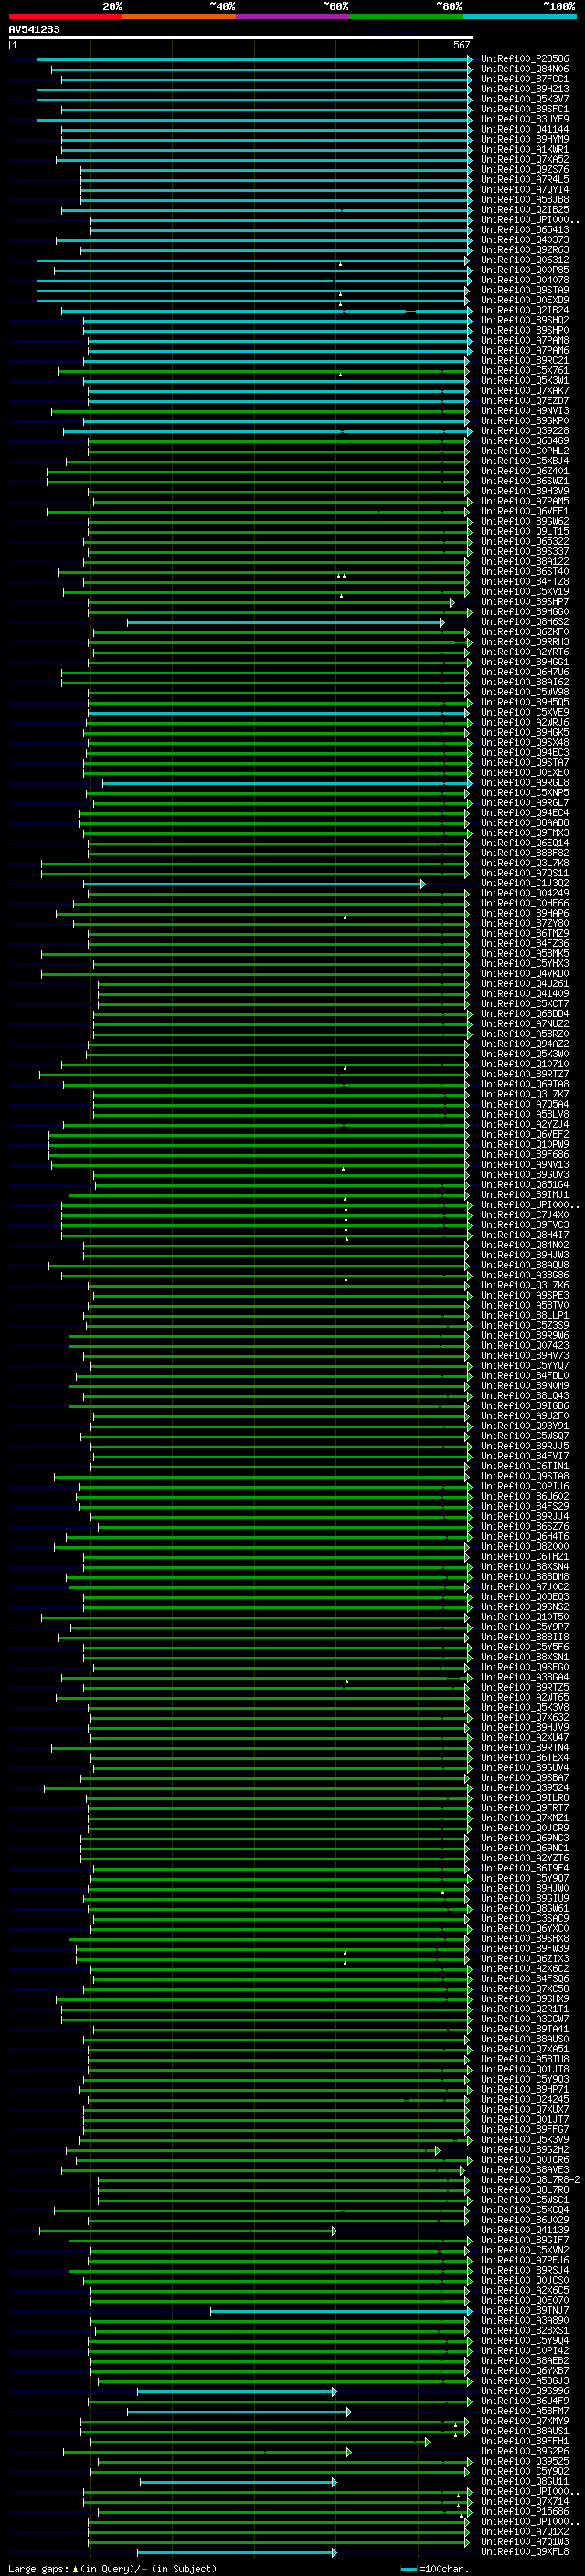Select the UniRef100_Q4VKD0 label
Viewport: 585px width, 2576px height.
click(524, 974)
